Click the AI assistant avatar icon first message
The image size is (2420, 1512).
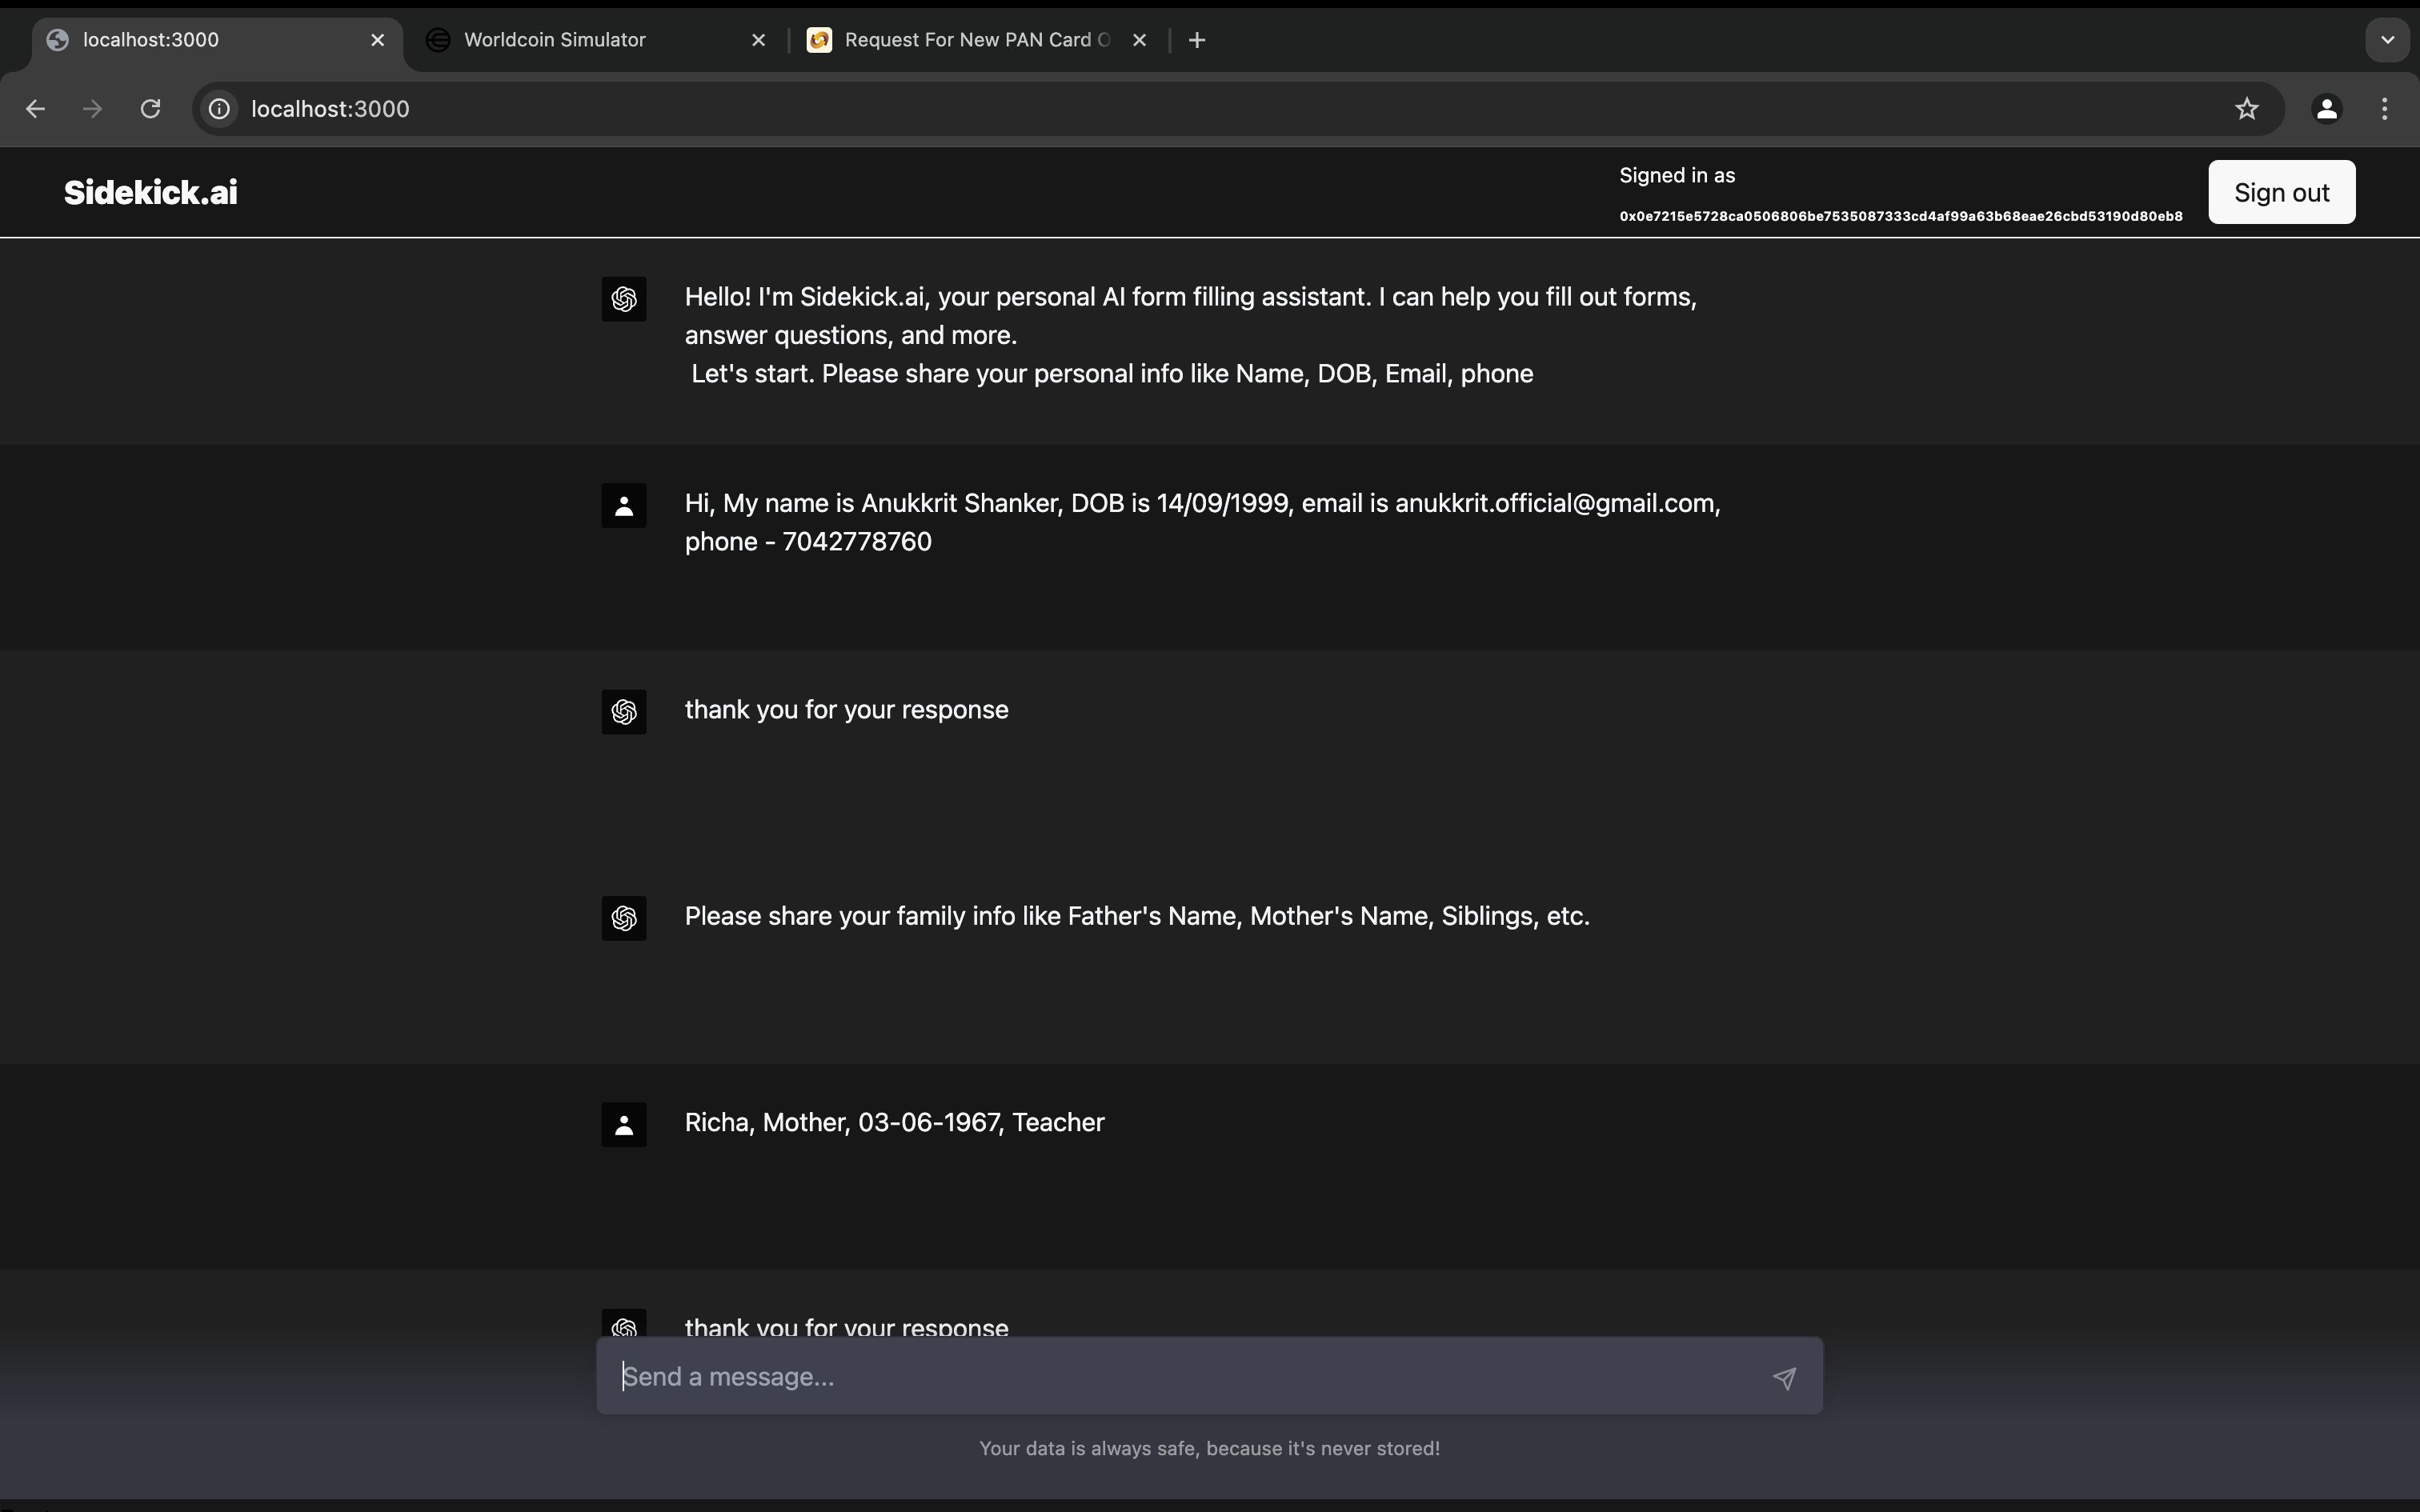(x=623, y=296)
